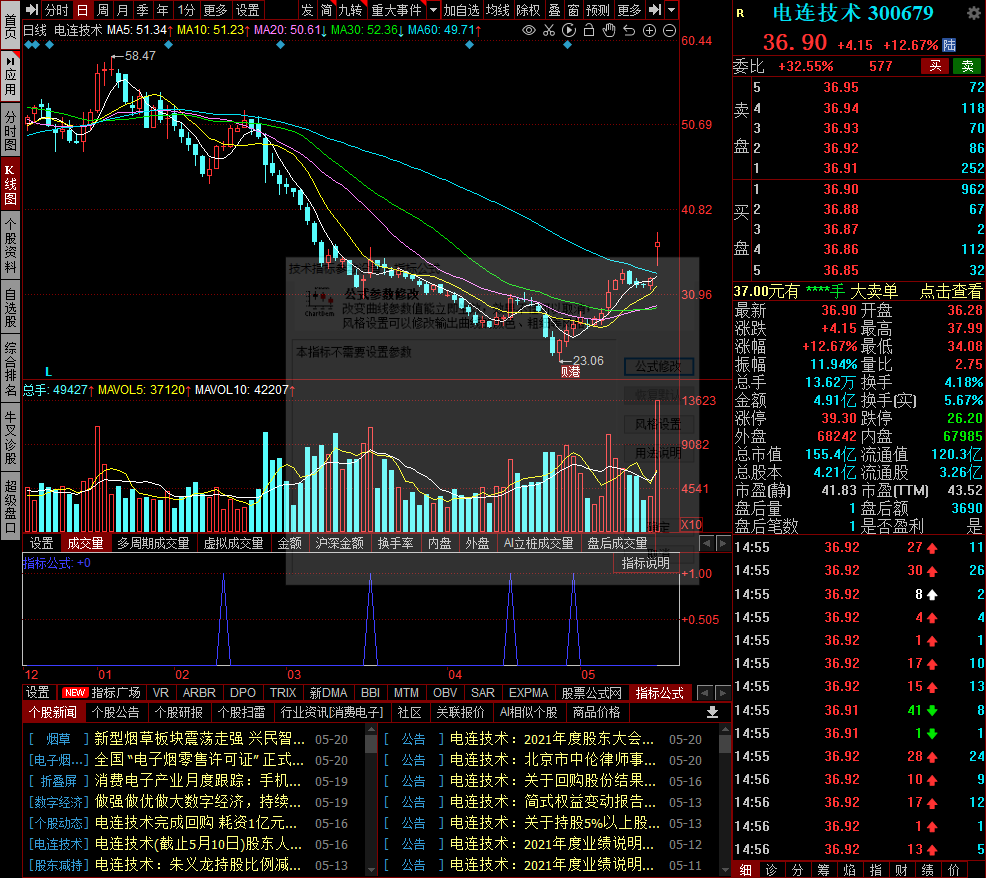
Task: Click 预测 forecast button
Action: [x=597, y=10]
